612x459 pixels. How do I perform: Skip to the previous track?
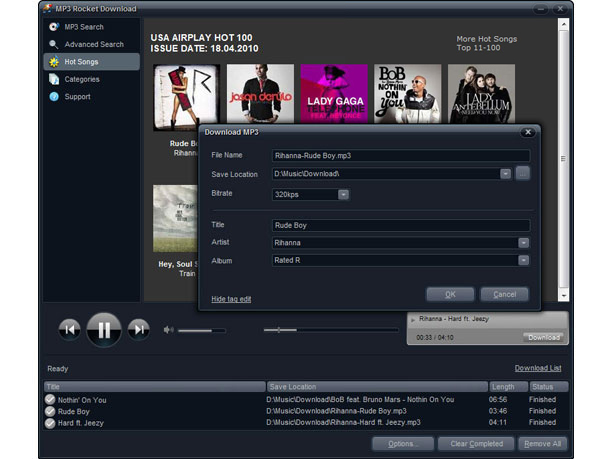click(69, 330)
